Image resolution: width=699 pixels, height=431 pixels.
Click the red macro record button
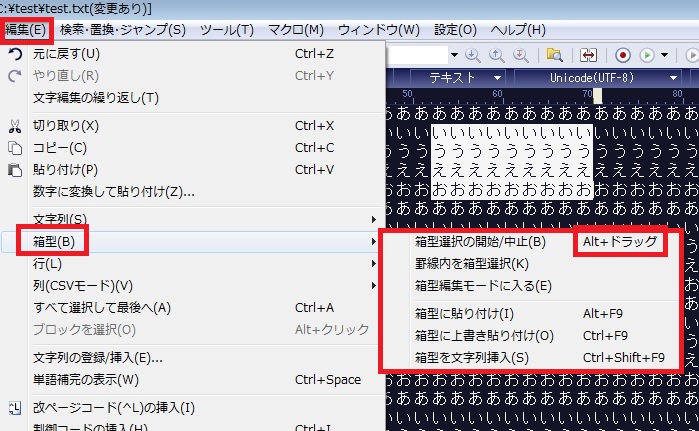[x=623, y=55]
